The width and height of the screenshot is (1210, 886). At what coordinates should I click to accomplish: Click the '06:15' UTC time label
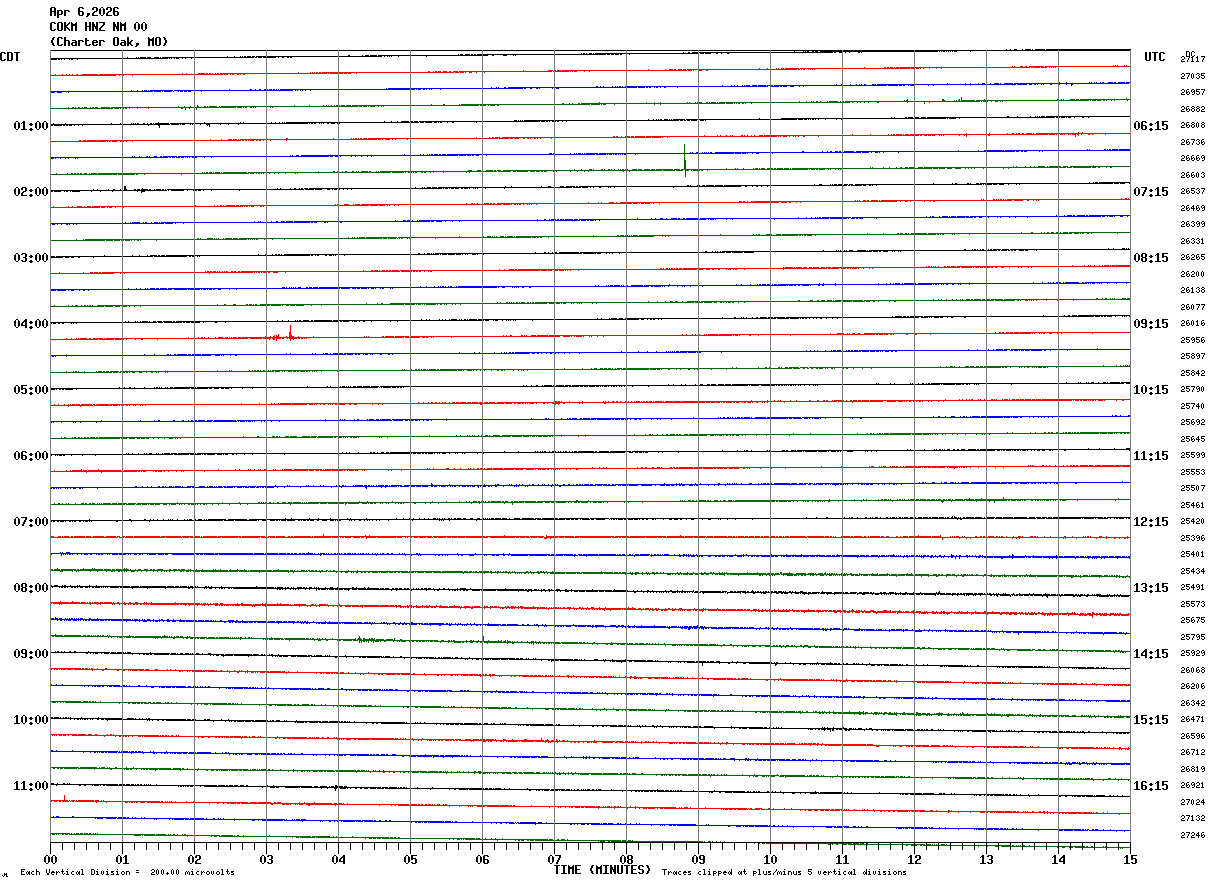1151,126
